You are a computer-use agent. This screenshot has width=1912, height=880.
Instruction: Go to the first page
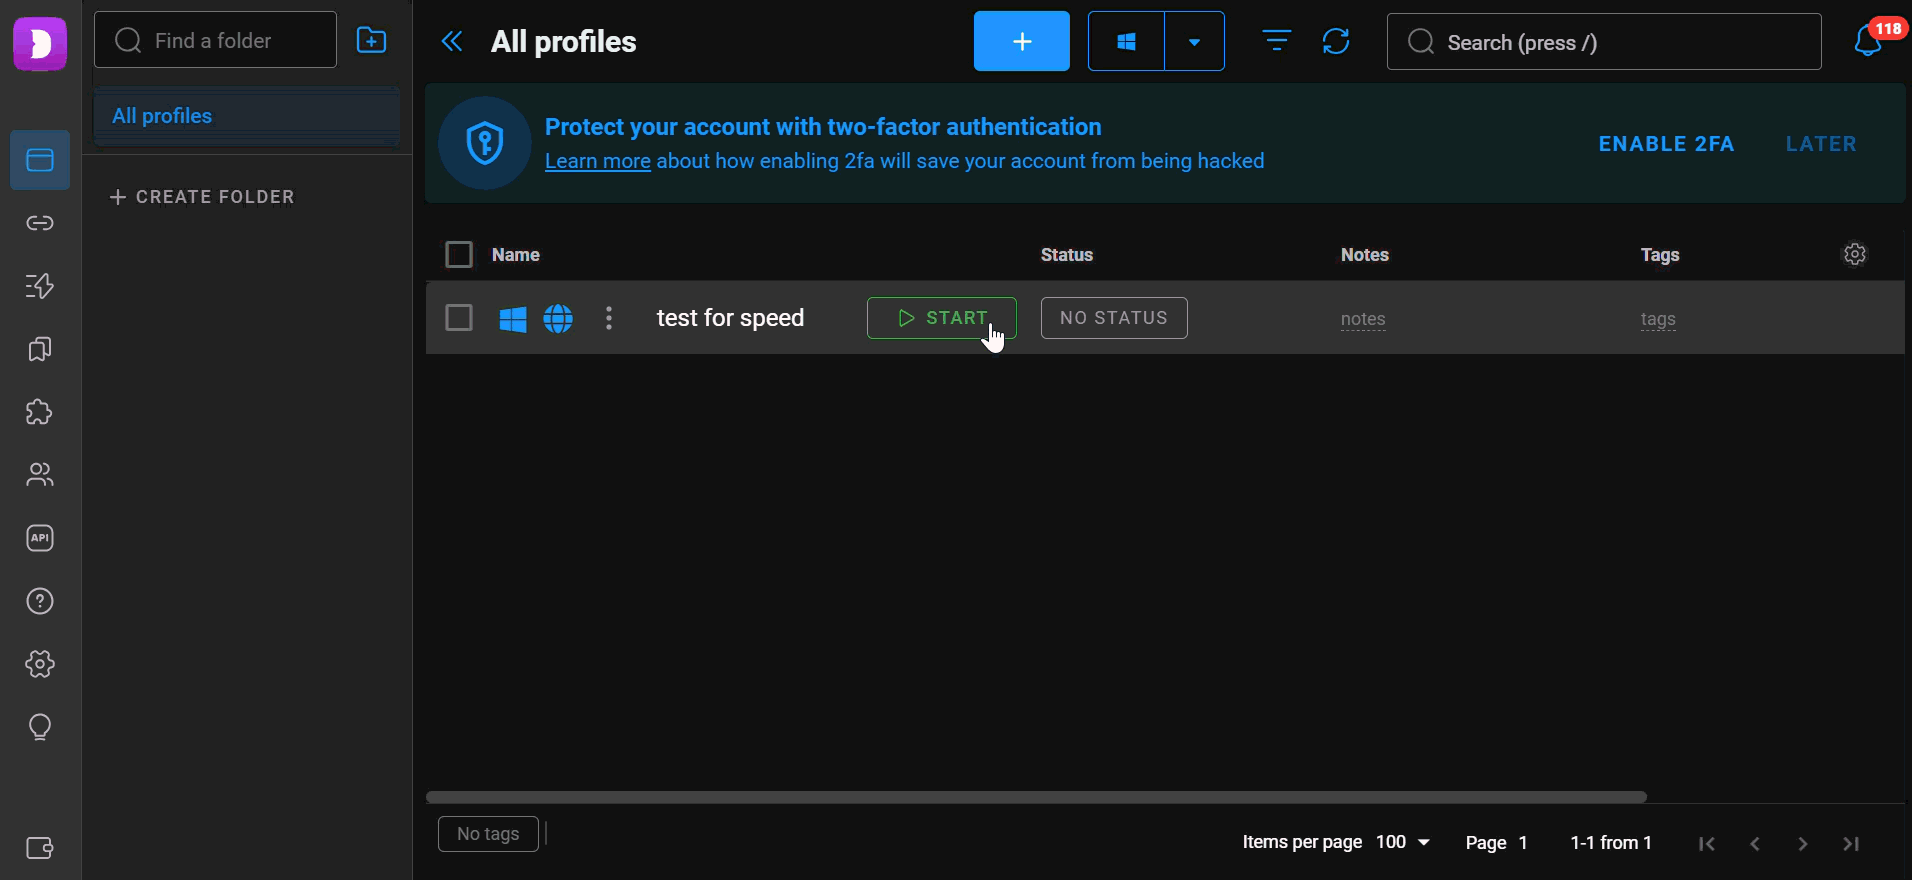(1707, 843)
